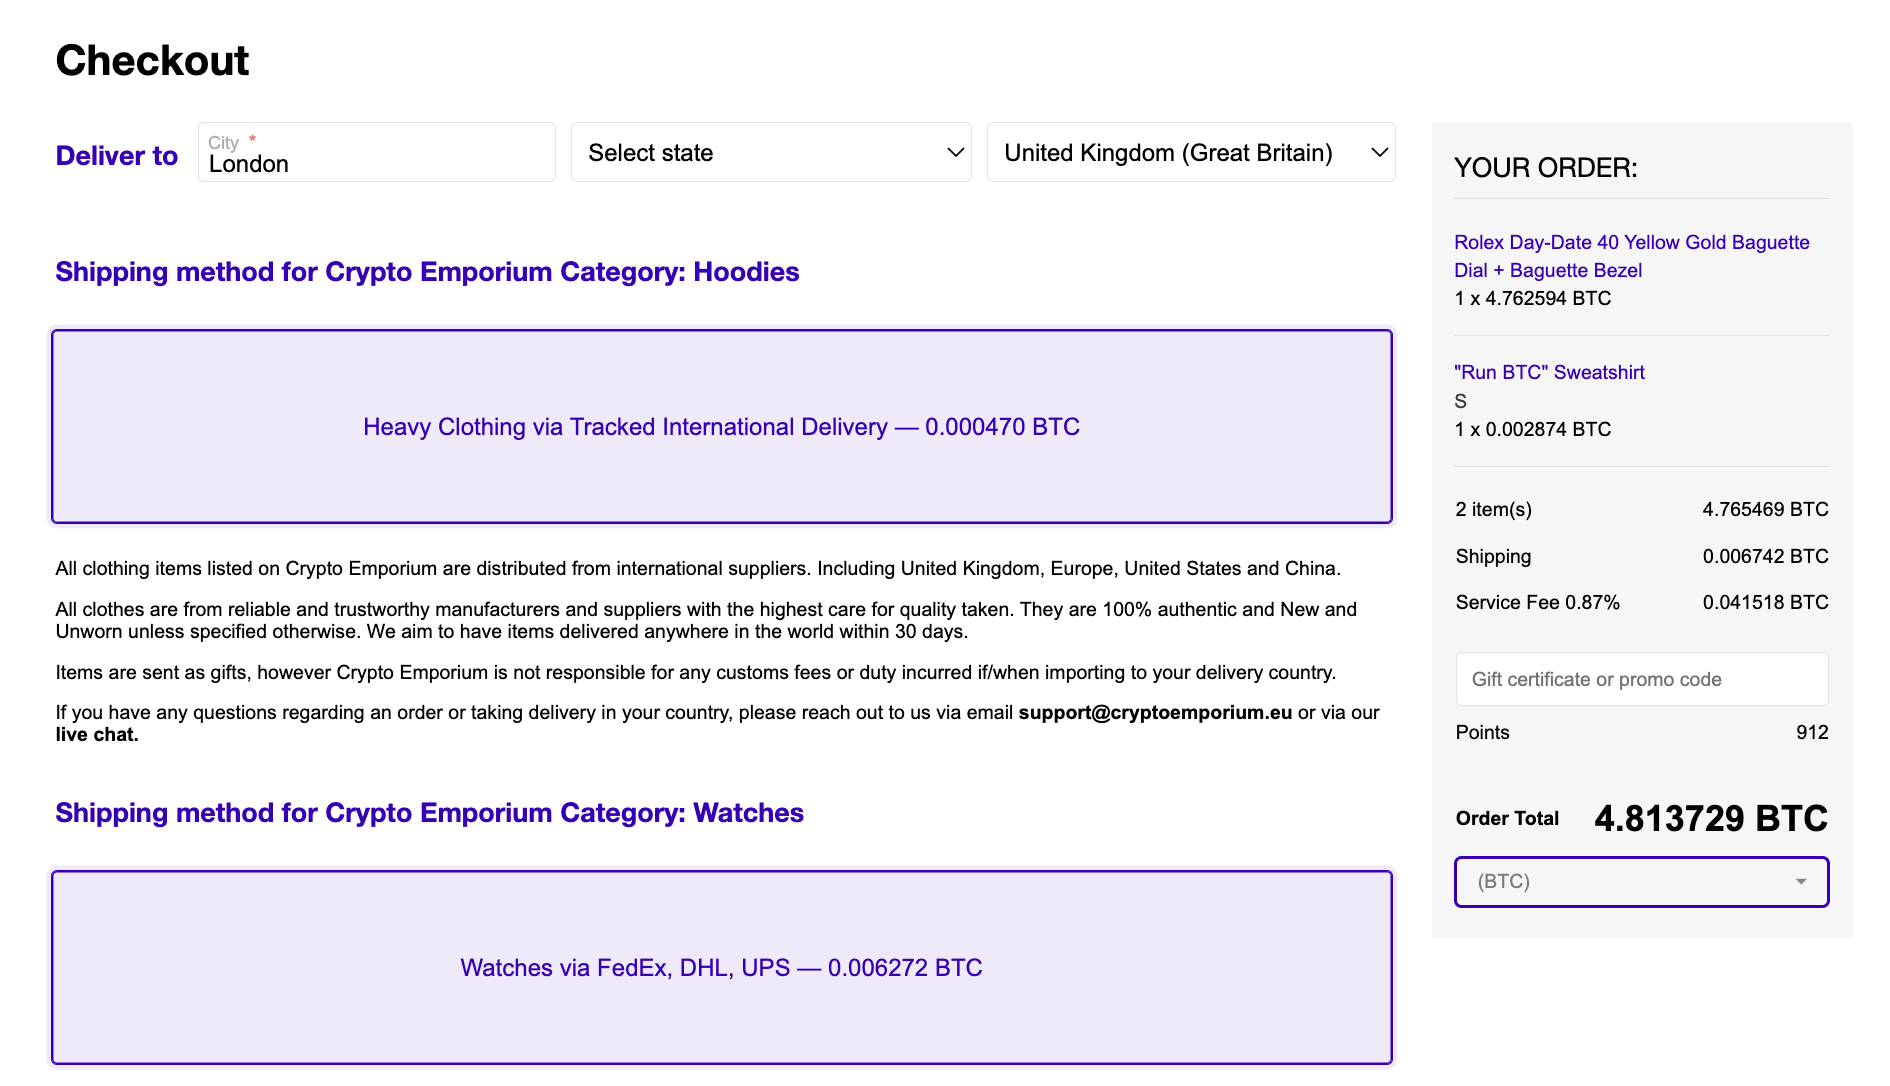Click the live chat link text
Image resolution: width=1890 pixels, height=1086 pixels.
click(x=97, y=734)
